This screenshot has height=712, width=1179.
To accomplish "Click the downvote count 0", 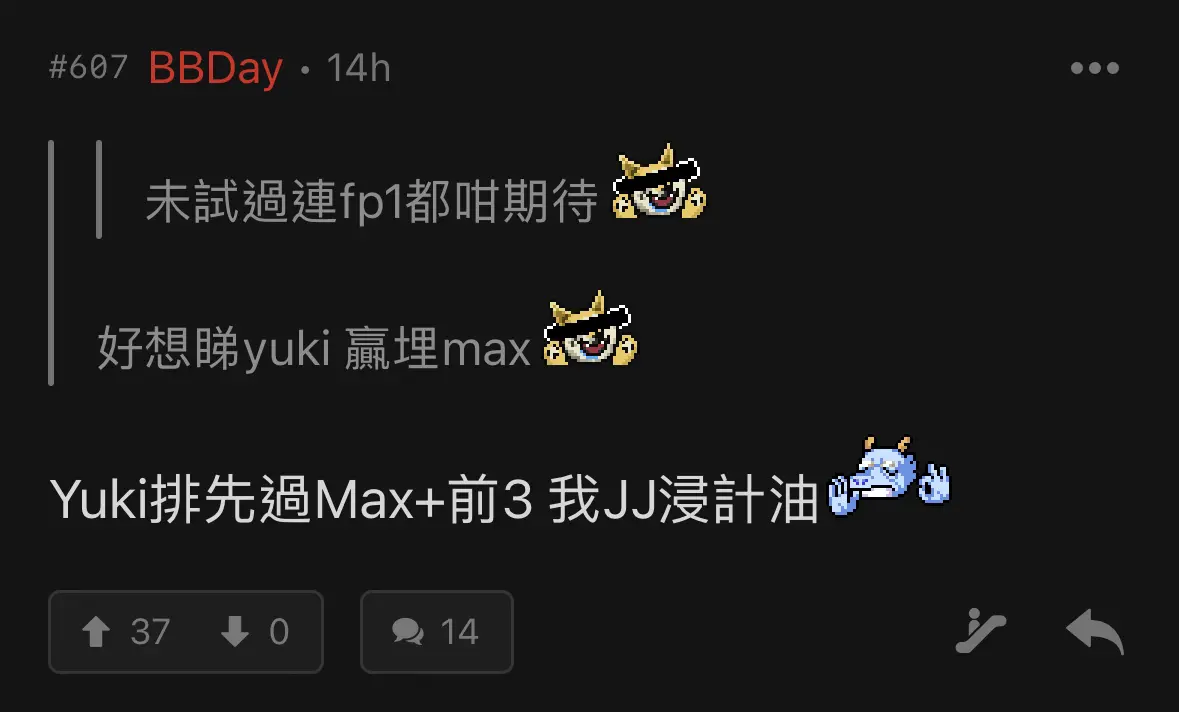I will (x=279, y=632).
